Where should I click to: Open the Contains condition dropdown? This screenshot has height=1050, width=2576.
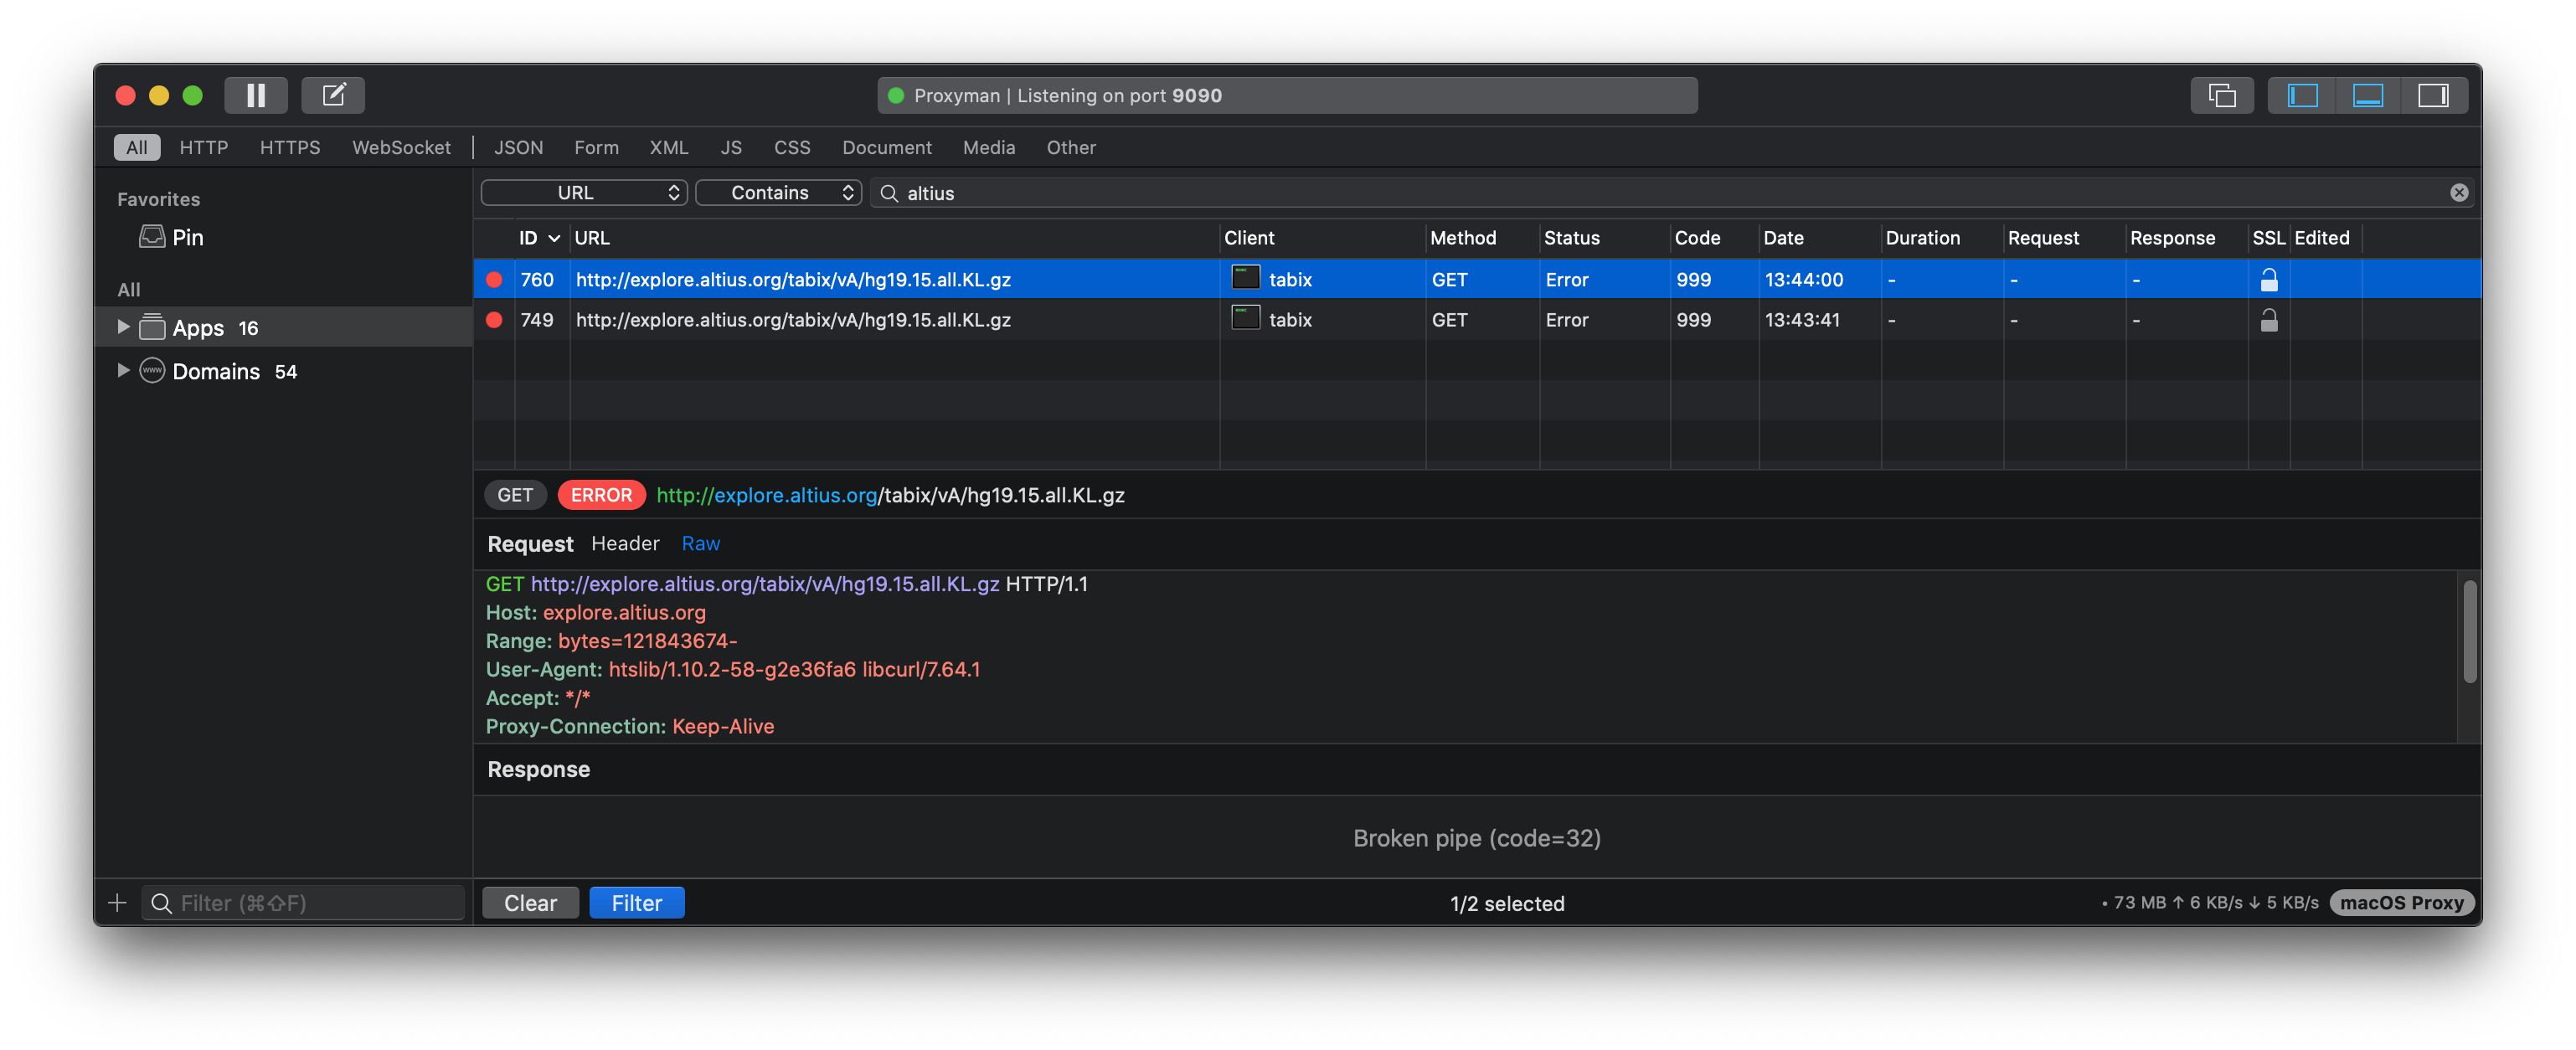[778, 193]
